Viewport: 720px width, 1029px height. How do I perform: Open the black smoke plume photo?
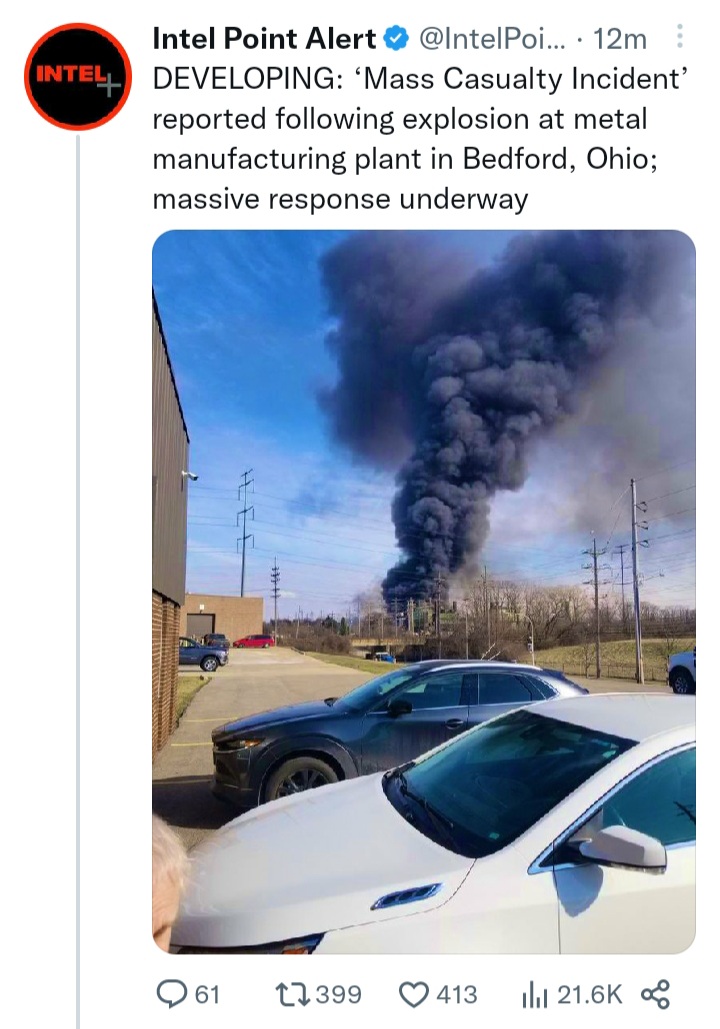424,591
